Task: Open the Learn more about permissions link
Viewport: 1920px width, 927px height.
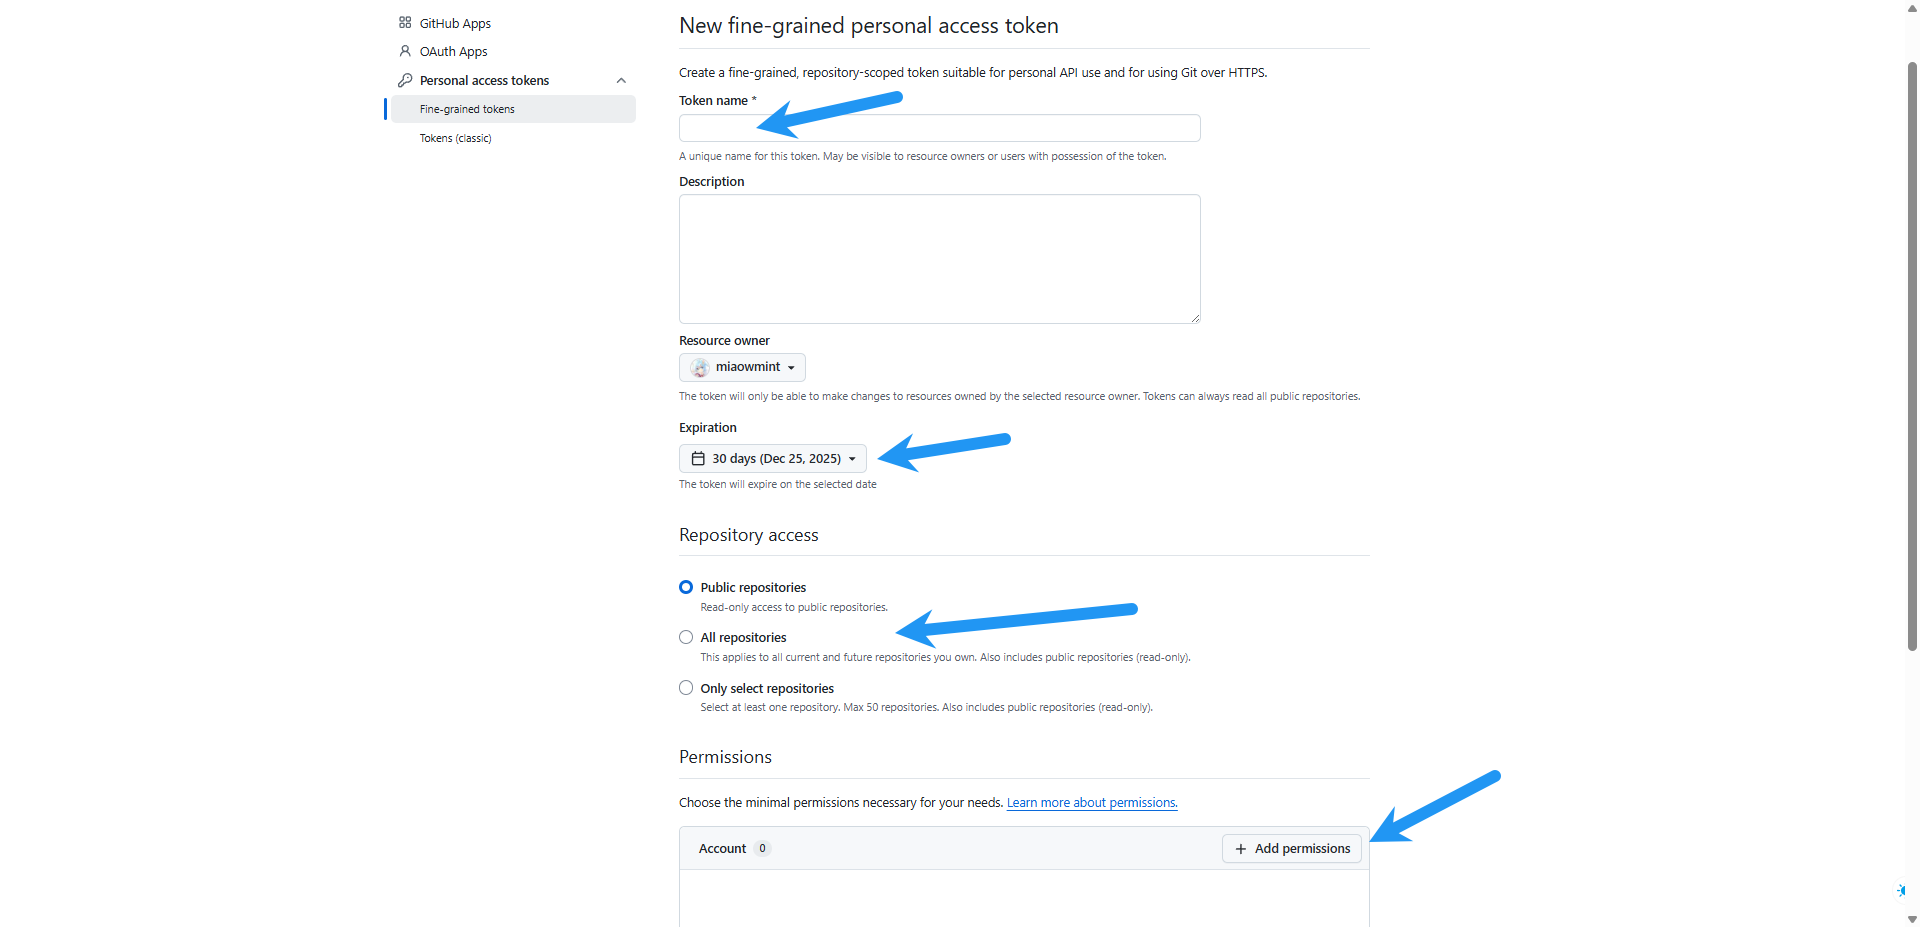Action: pyautogui.click(x=1092, y=803)
